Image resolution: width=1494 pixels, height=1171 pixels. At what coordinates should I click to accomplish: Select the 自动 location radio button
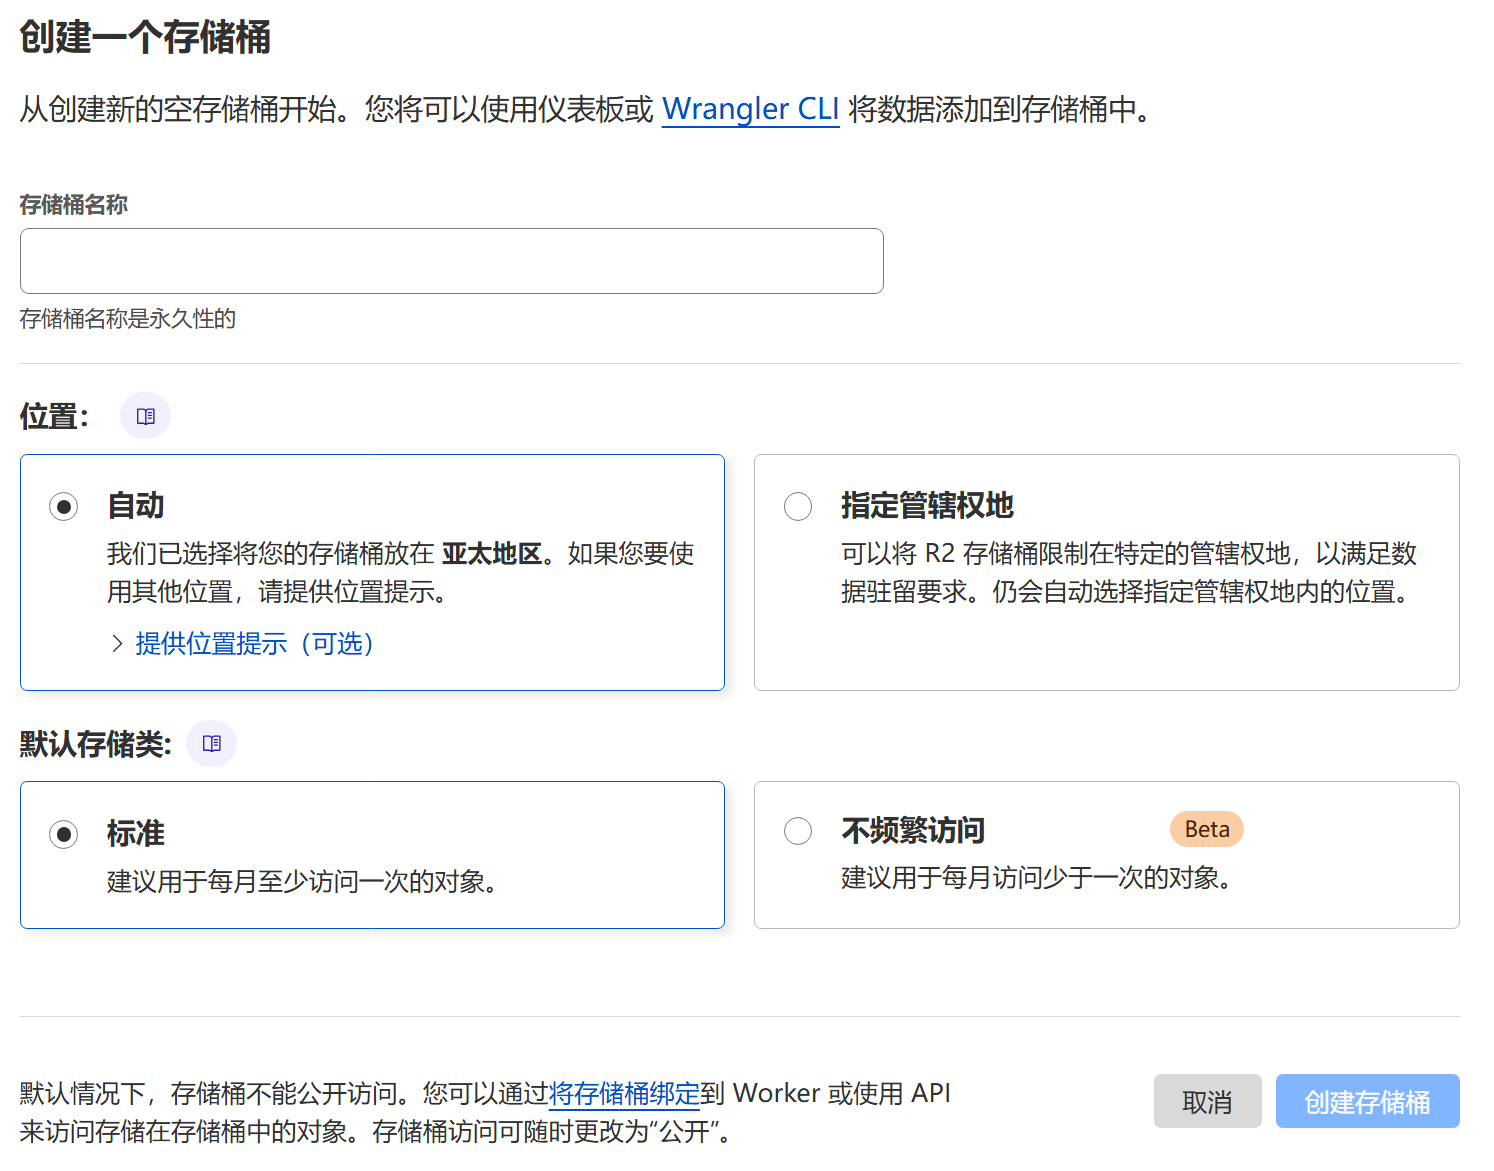coord(64,507)
